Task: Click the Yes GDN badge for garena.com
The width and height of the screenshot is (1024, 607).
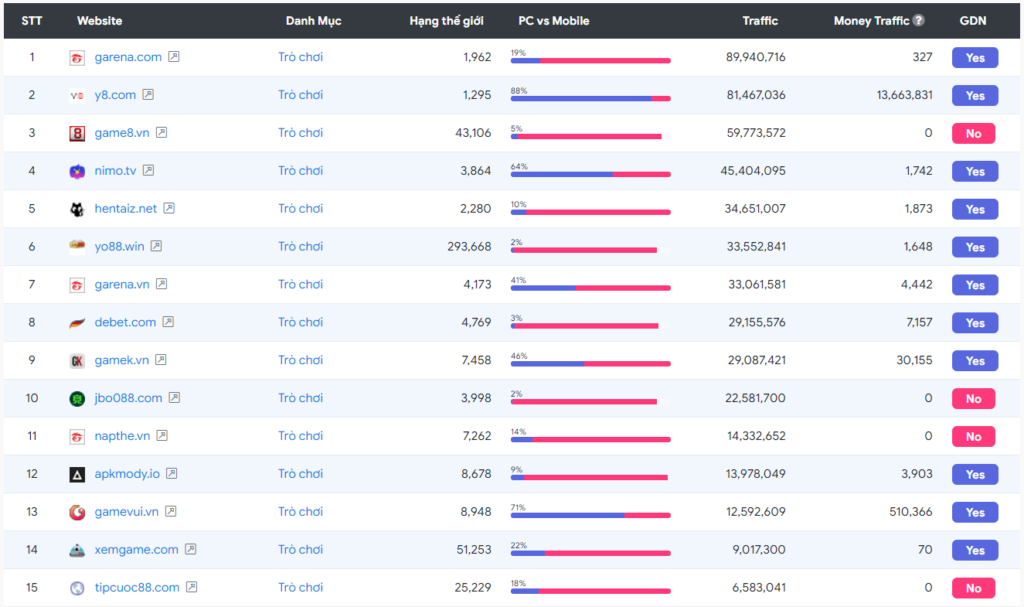Action: pyautogui.click(x=974, y=58)
